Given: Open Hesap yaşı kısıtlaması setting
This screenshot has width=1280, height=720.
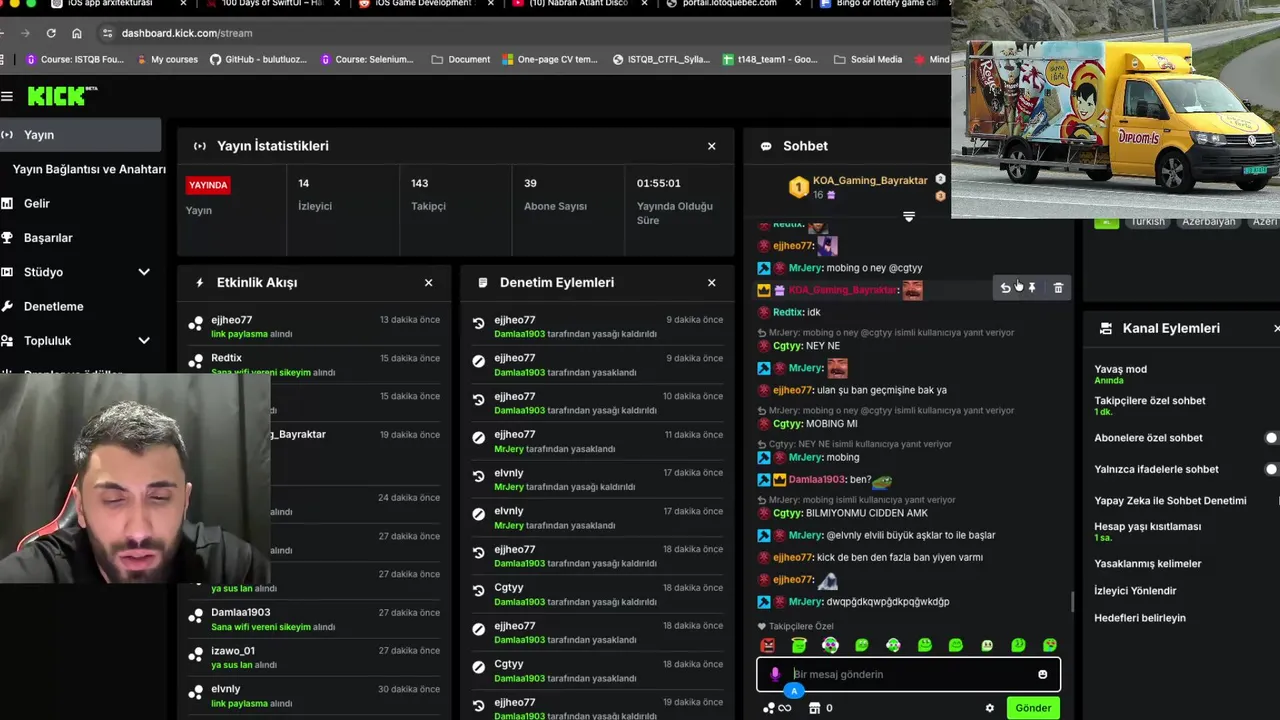Looking at the screenshot, I should tap(1148, 531).
